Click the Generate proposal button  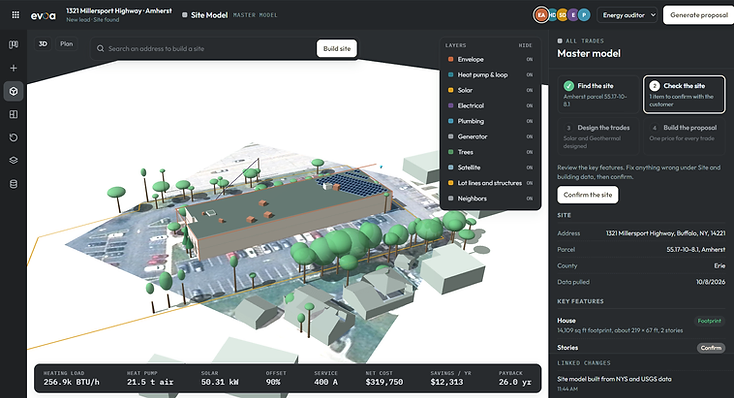(698, 15)
